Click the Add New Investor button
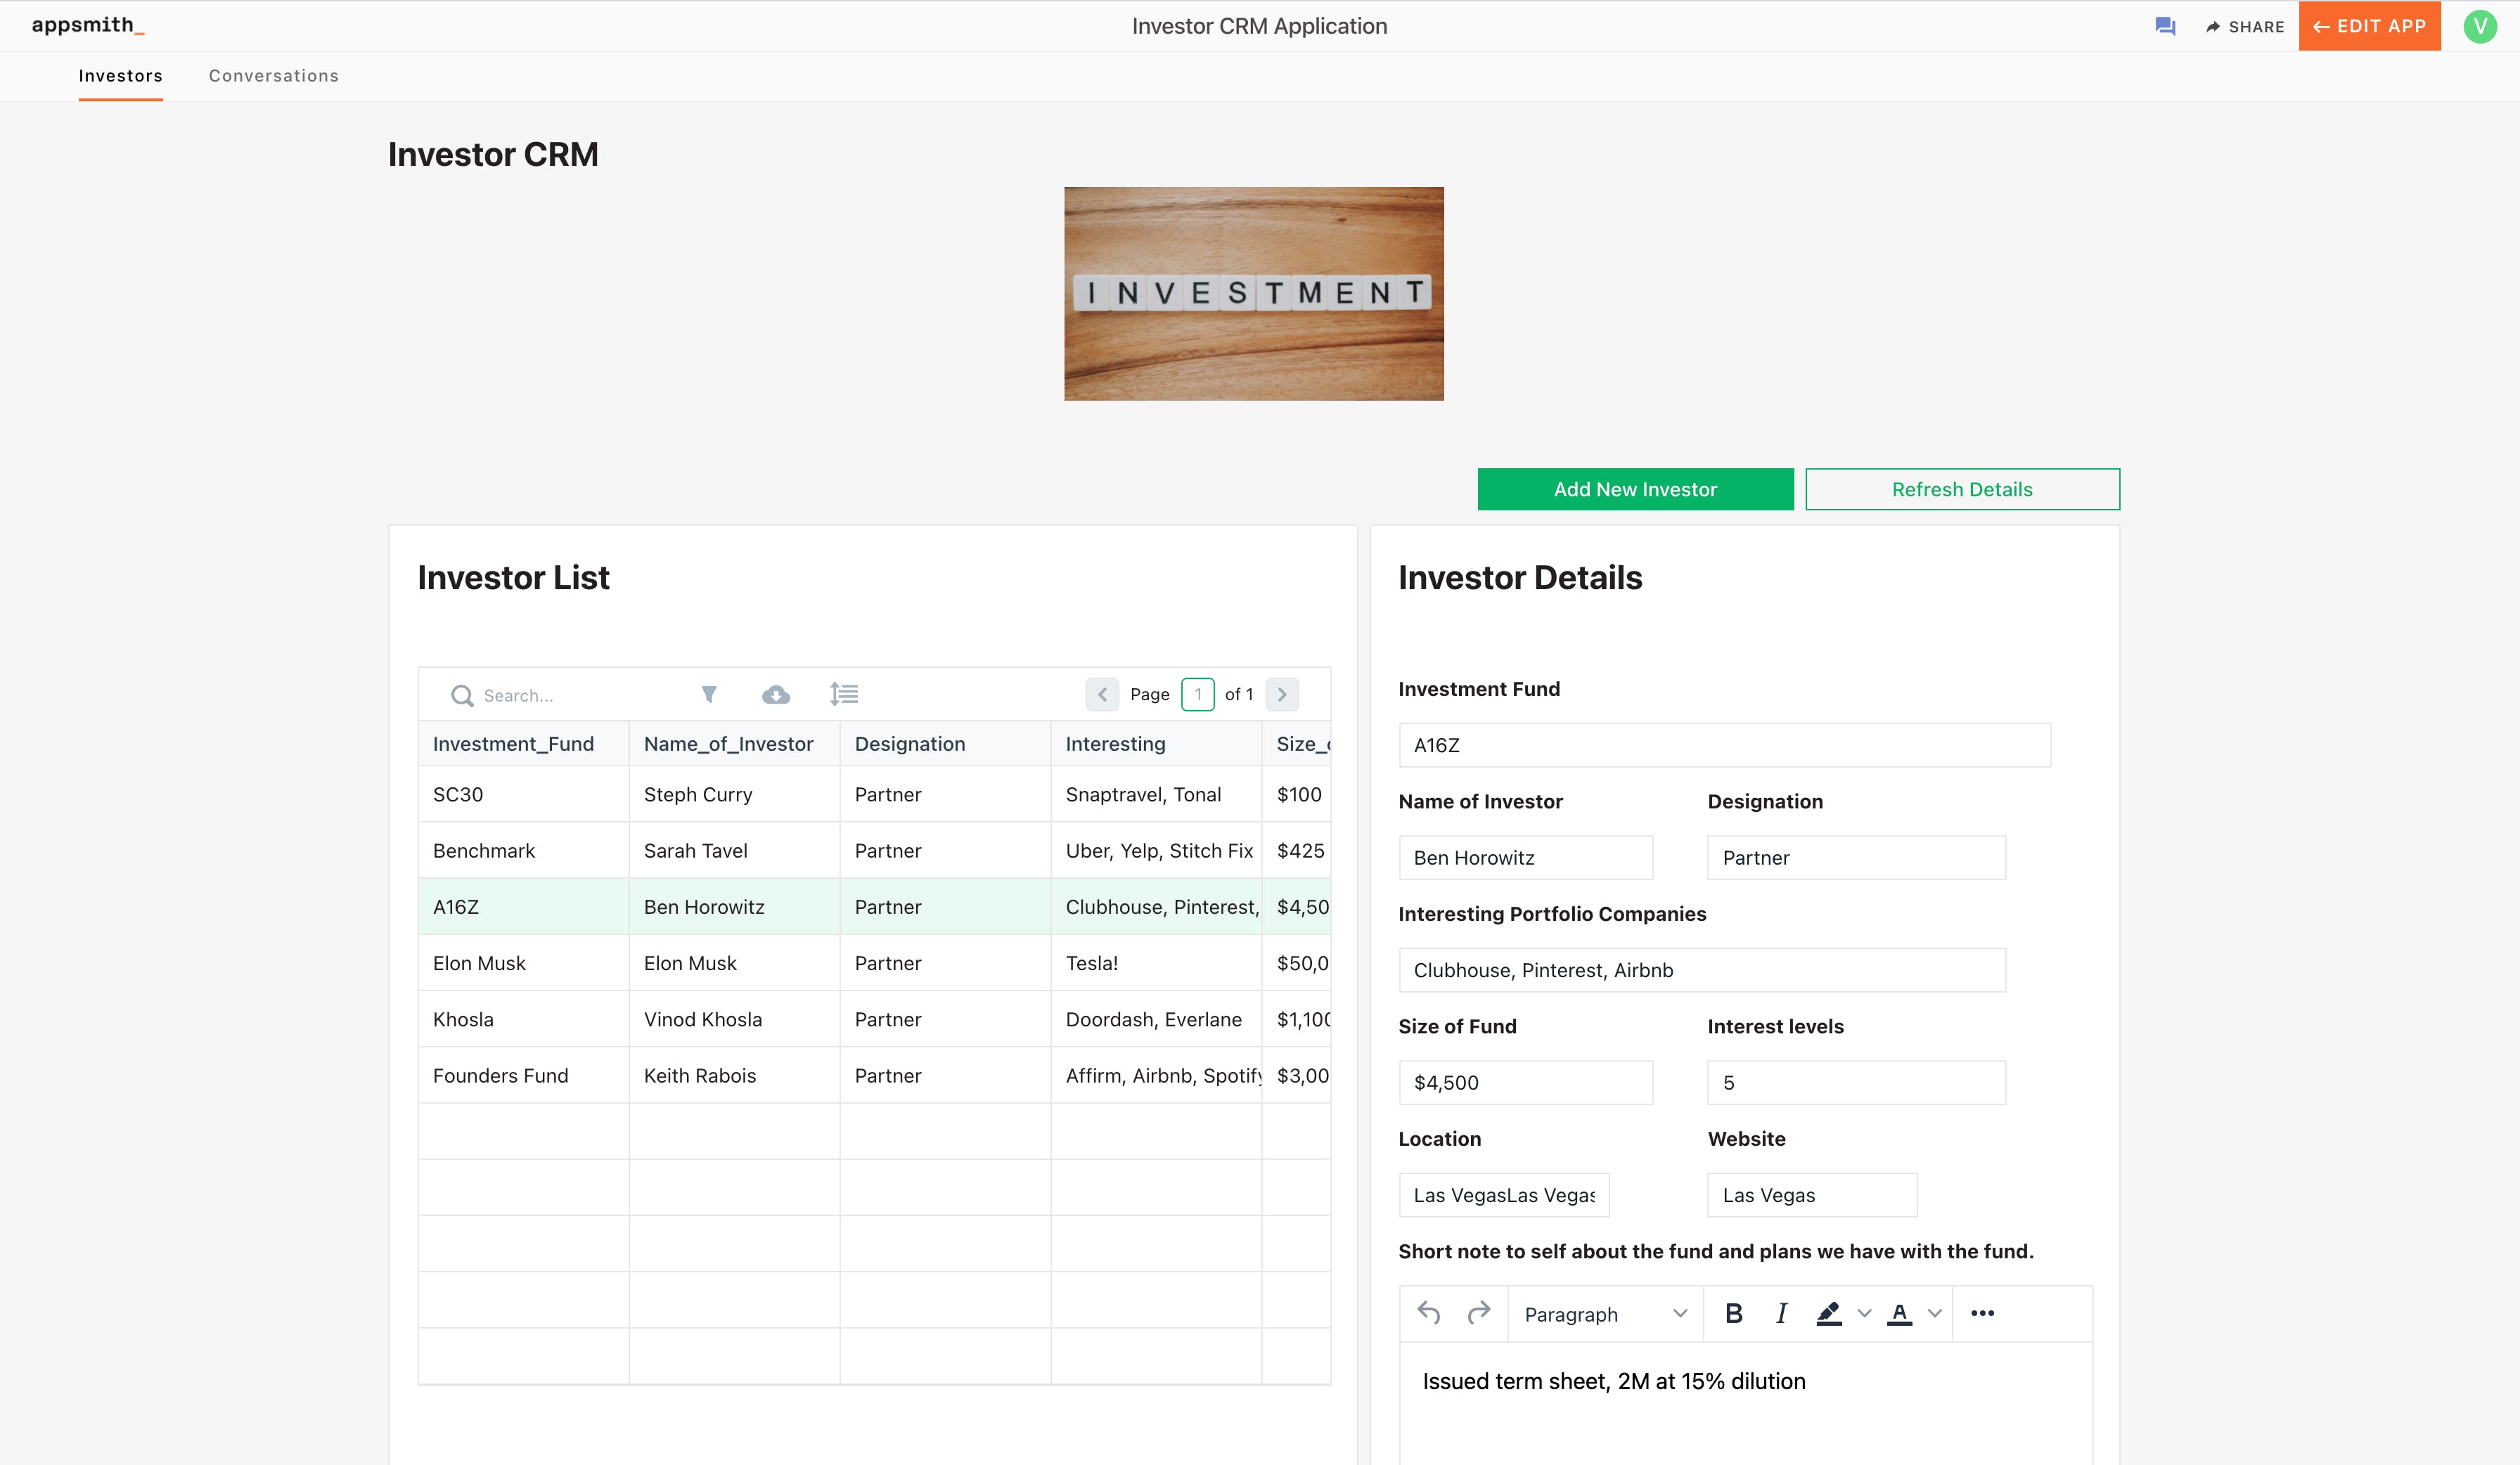This screenshot has width=2520, height=1465. 1635,489
